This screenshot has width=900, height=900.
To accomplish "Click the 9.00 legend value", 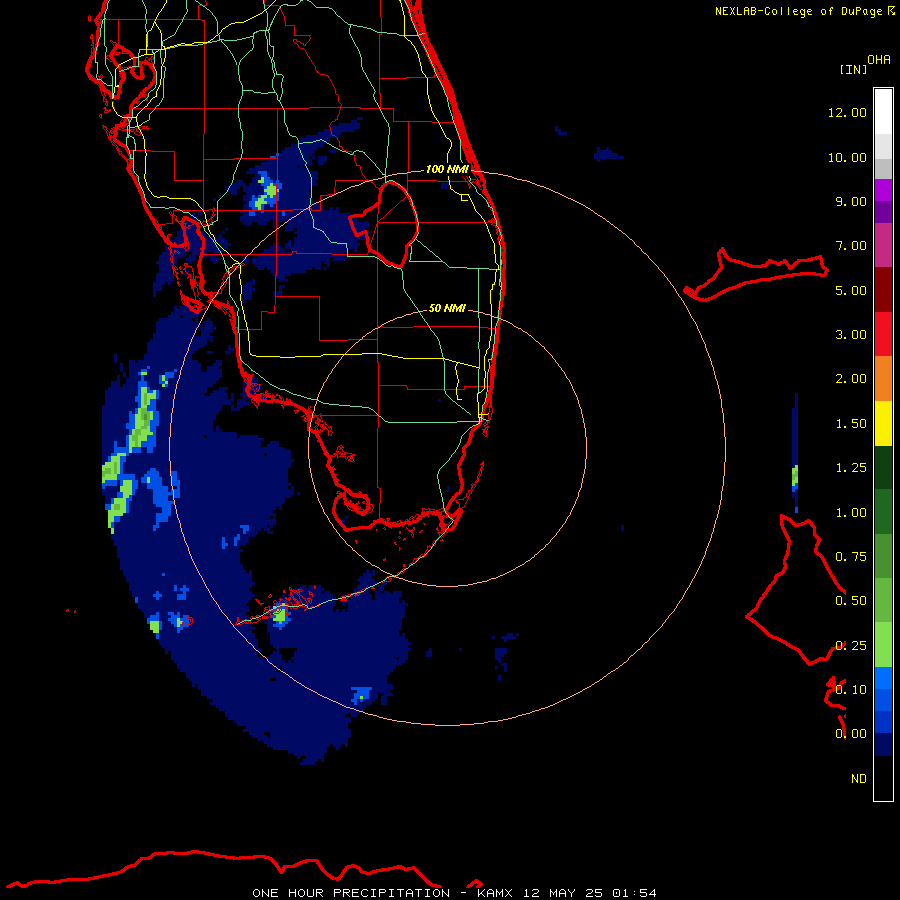I will coord(851,201).
